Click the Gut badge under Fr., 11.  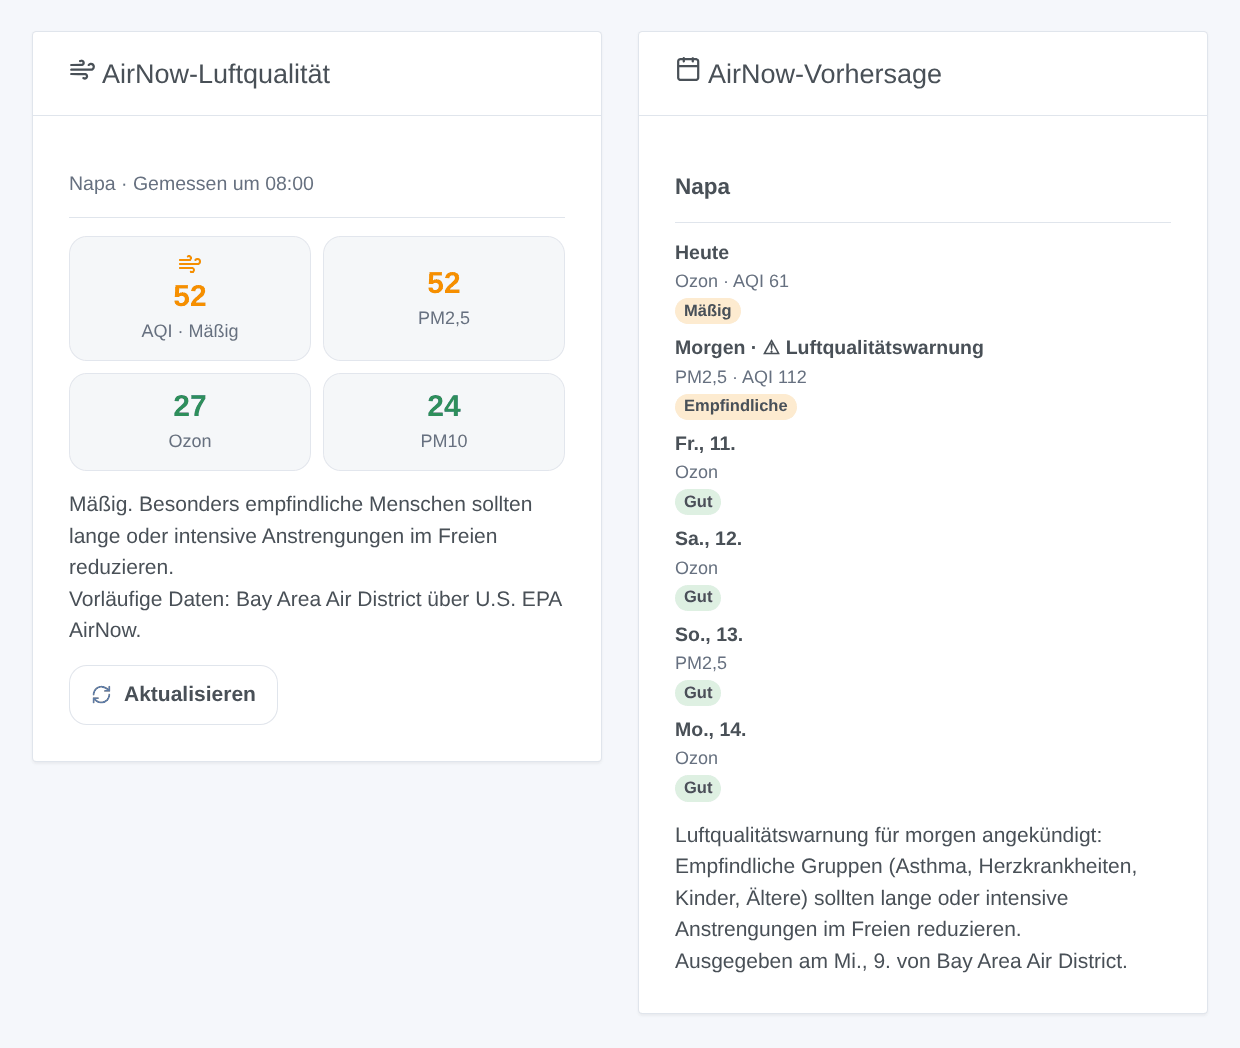point(698,502)
